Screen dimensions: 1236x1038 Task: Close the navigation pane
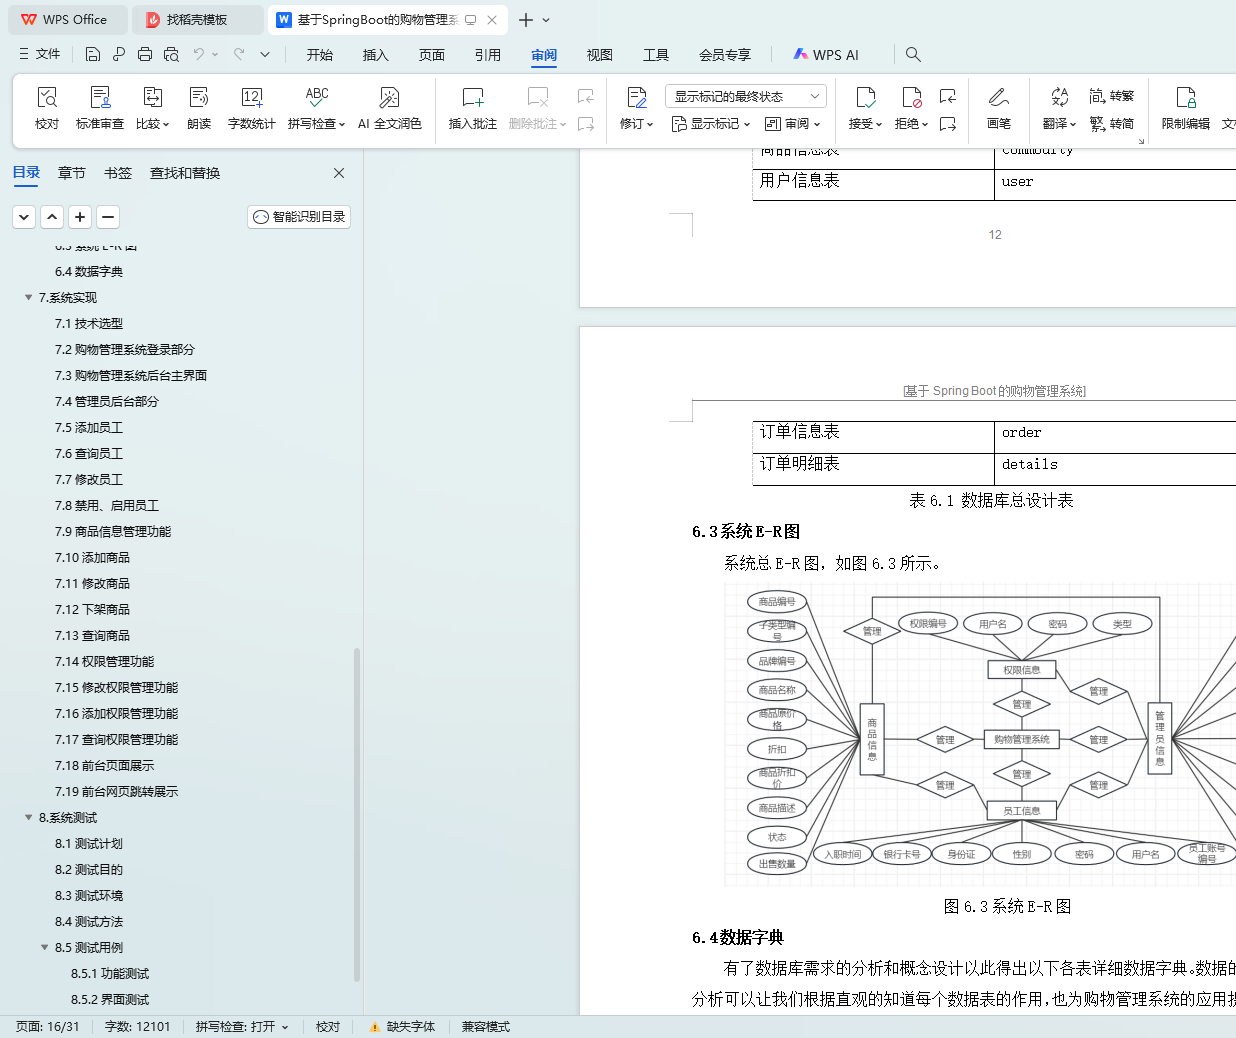[339, 173]
